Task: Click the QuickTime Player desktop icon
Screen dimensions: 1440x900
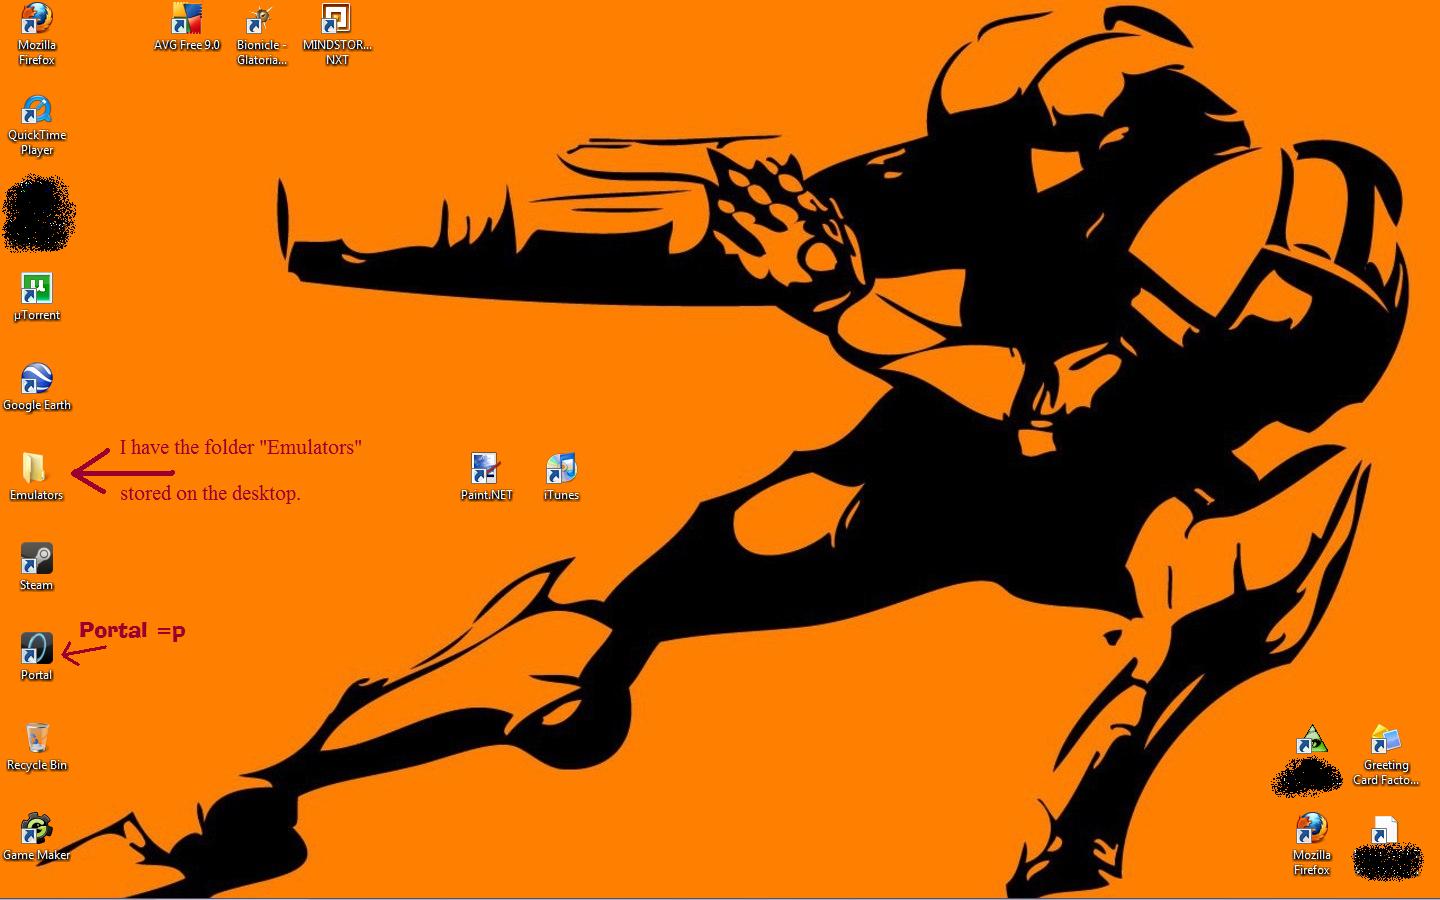Action: pyautogui.click(x=37, y=125)
